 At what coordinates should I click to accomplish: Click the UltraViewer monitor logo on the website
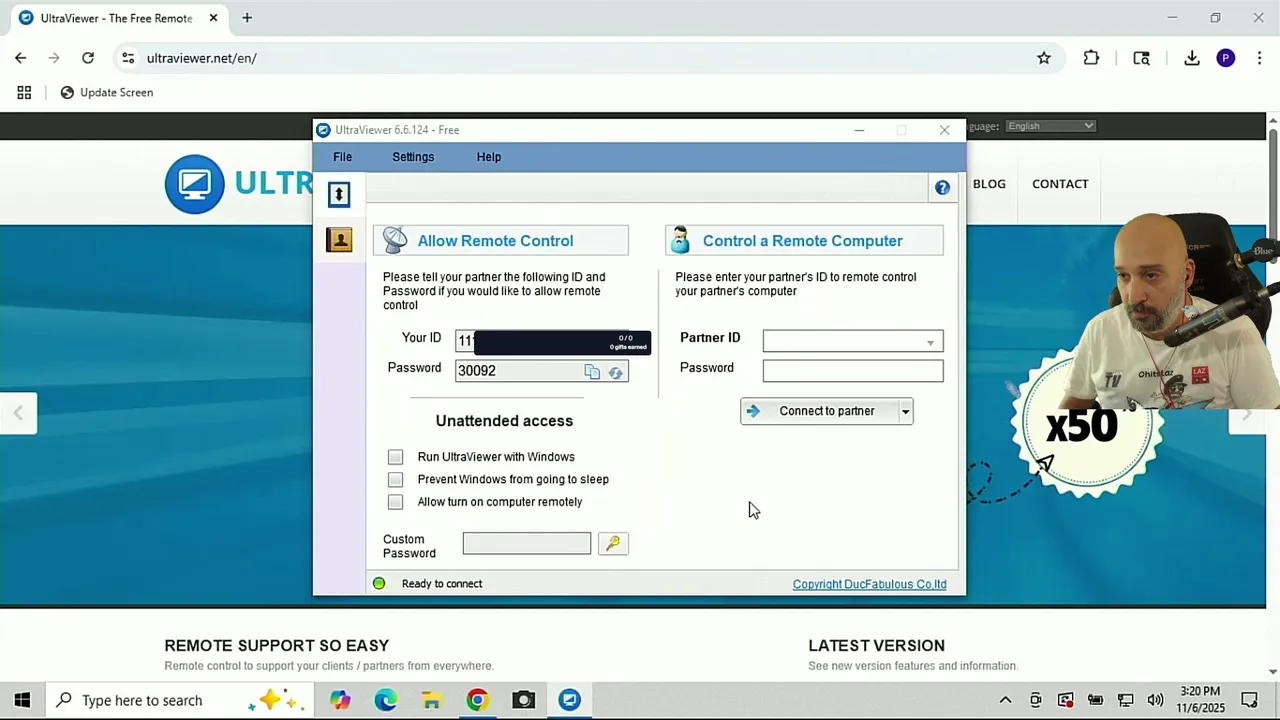195,184
